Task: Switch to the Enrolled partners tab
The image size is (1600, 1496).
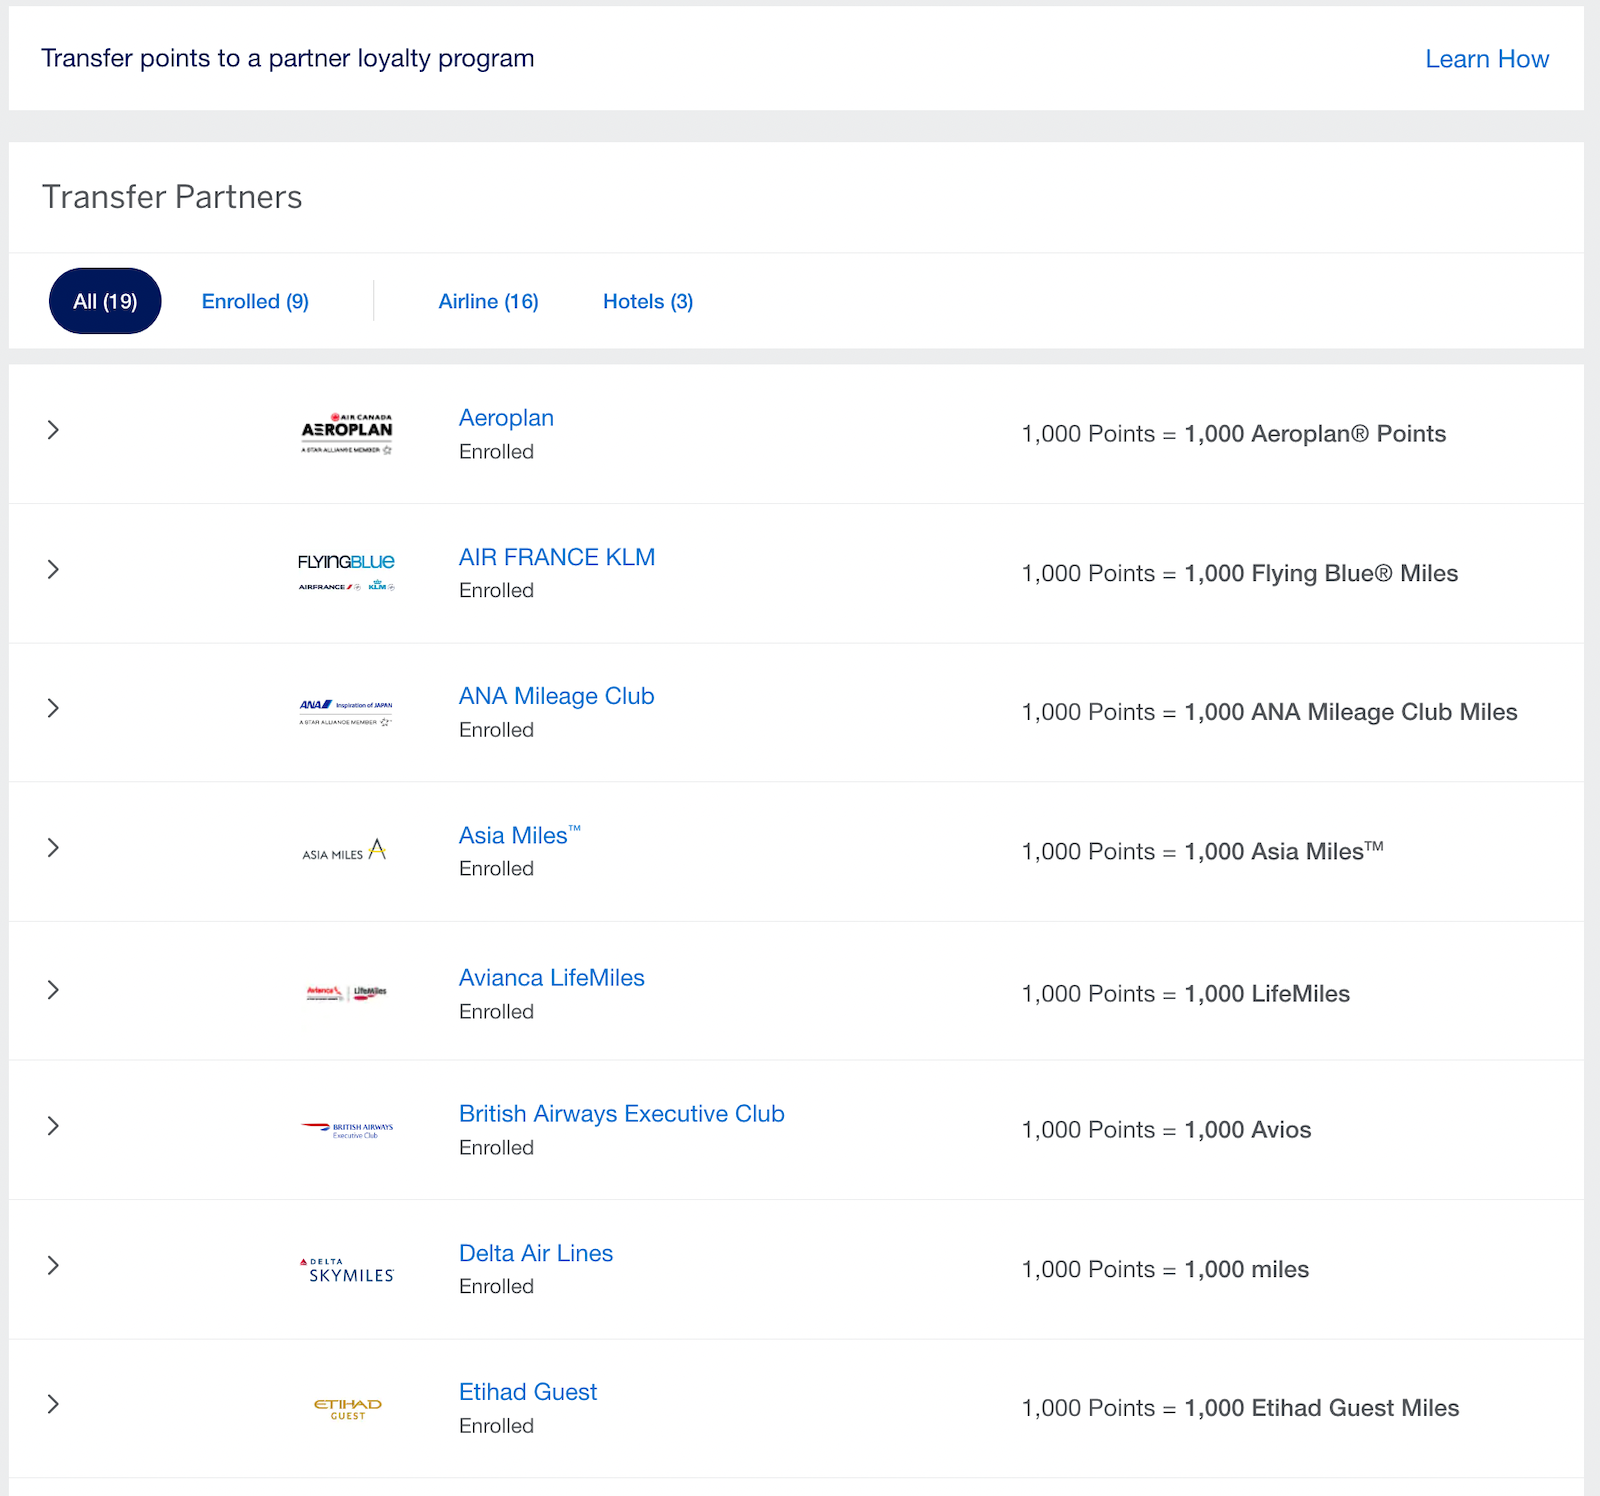Action: tap(255, 301)
